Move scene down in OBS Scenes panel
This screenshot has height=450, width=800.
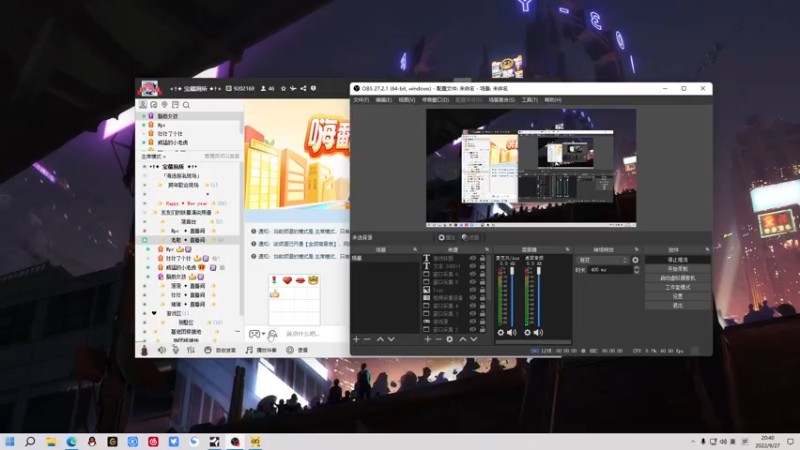(x=391, y=339)
